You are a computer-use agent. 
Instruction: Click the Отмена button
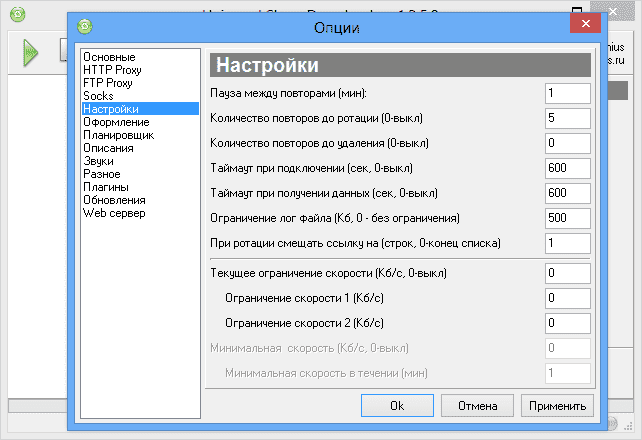click(477, 406)
